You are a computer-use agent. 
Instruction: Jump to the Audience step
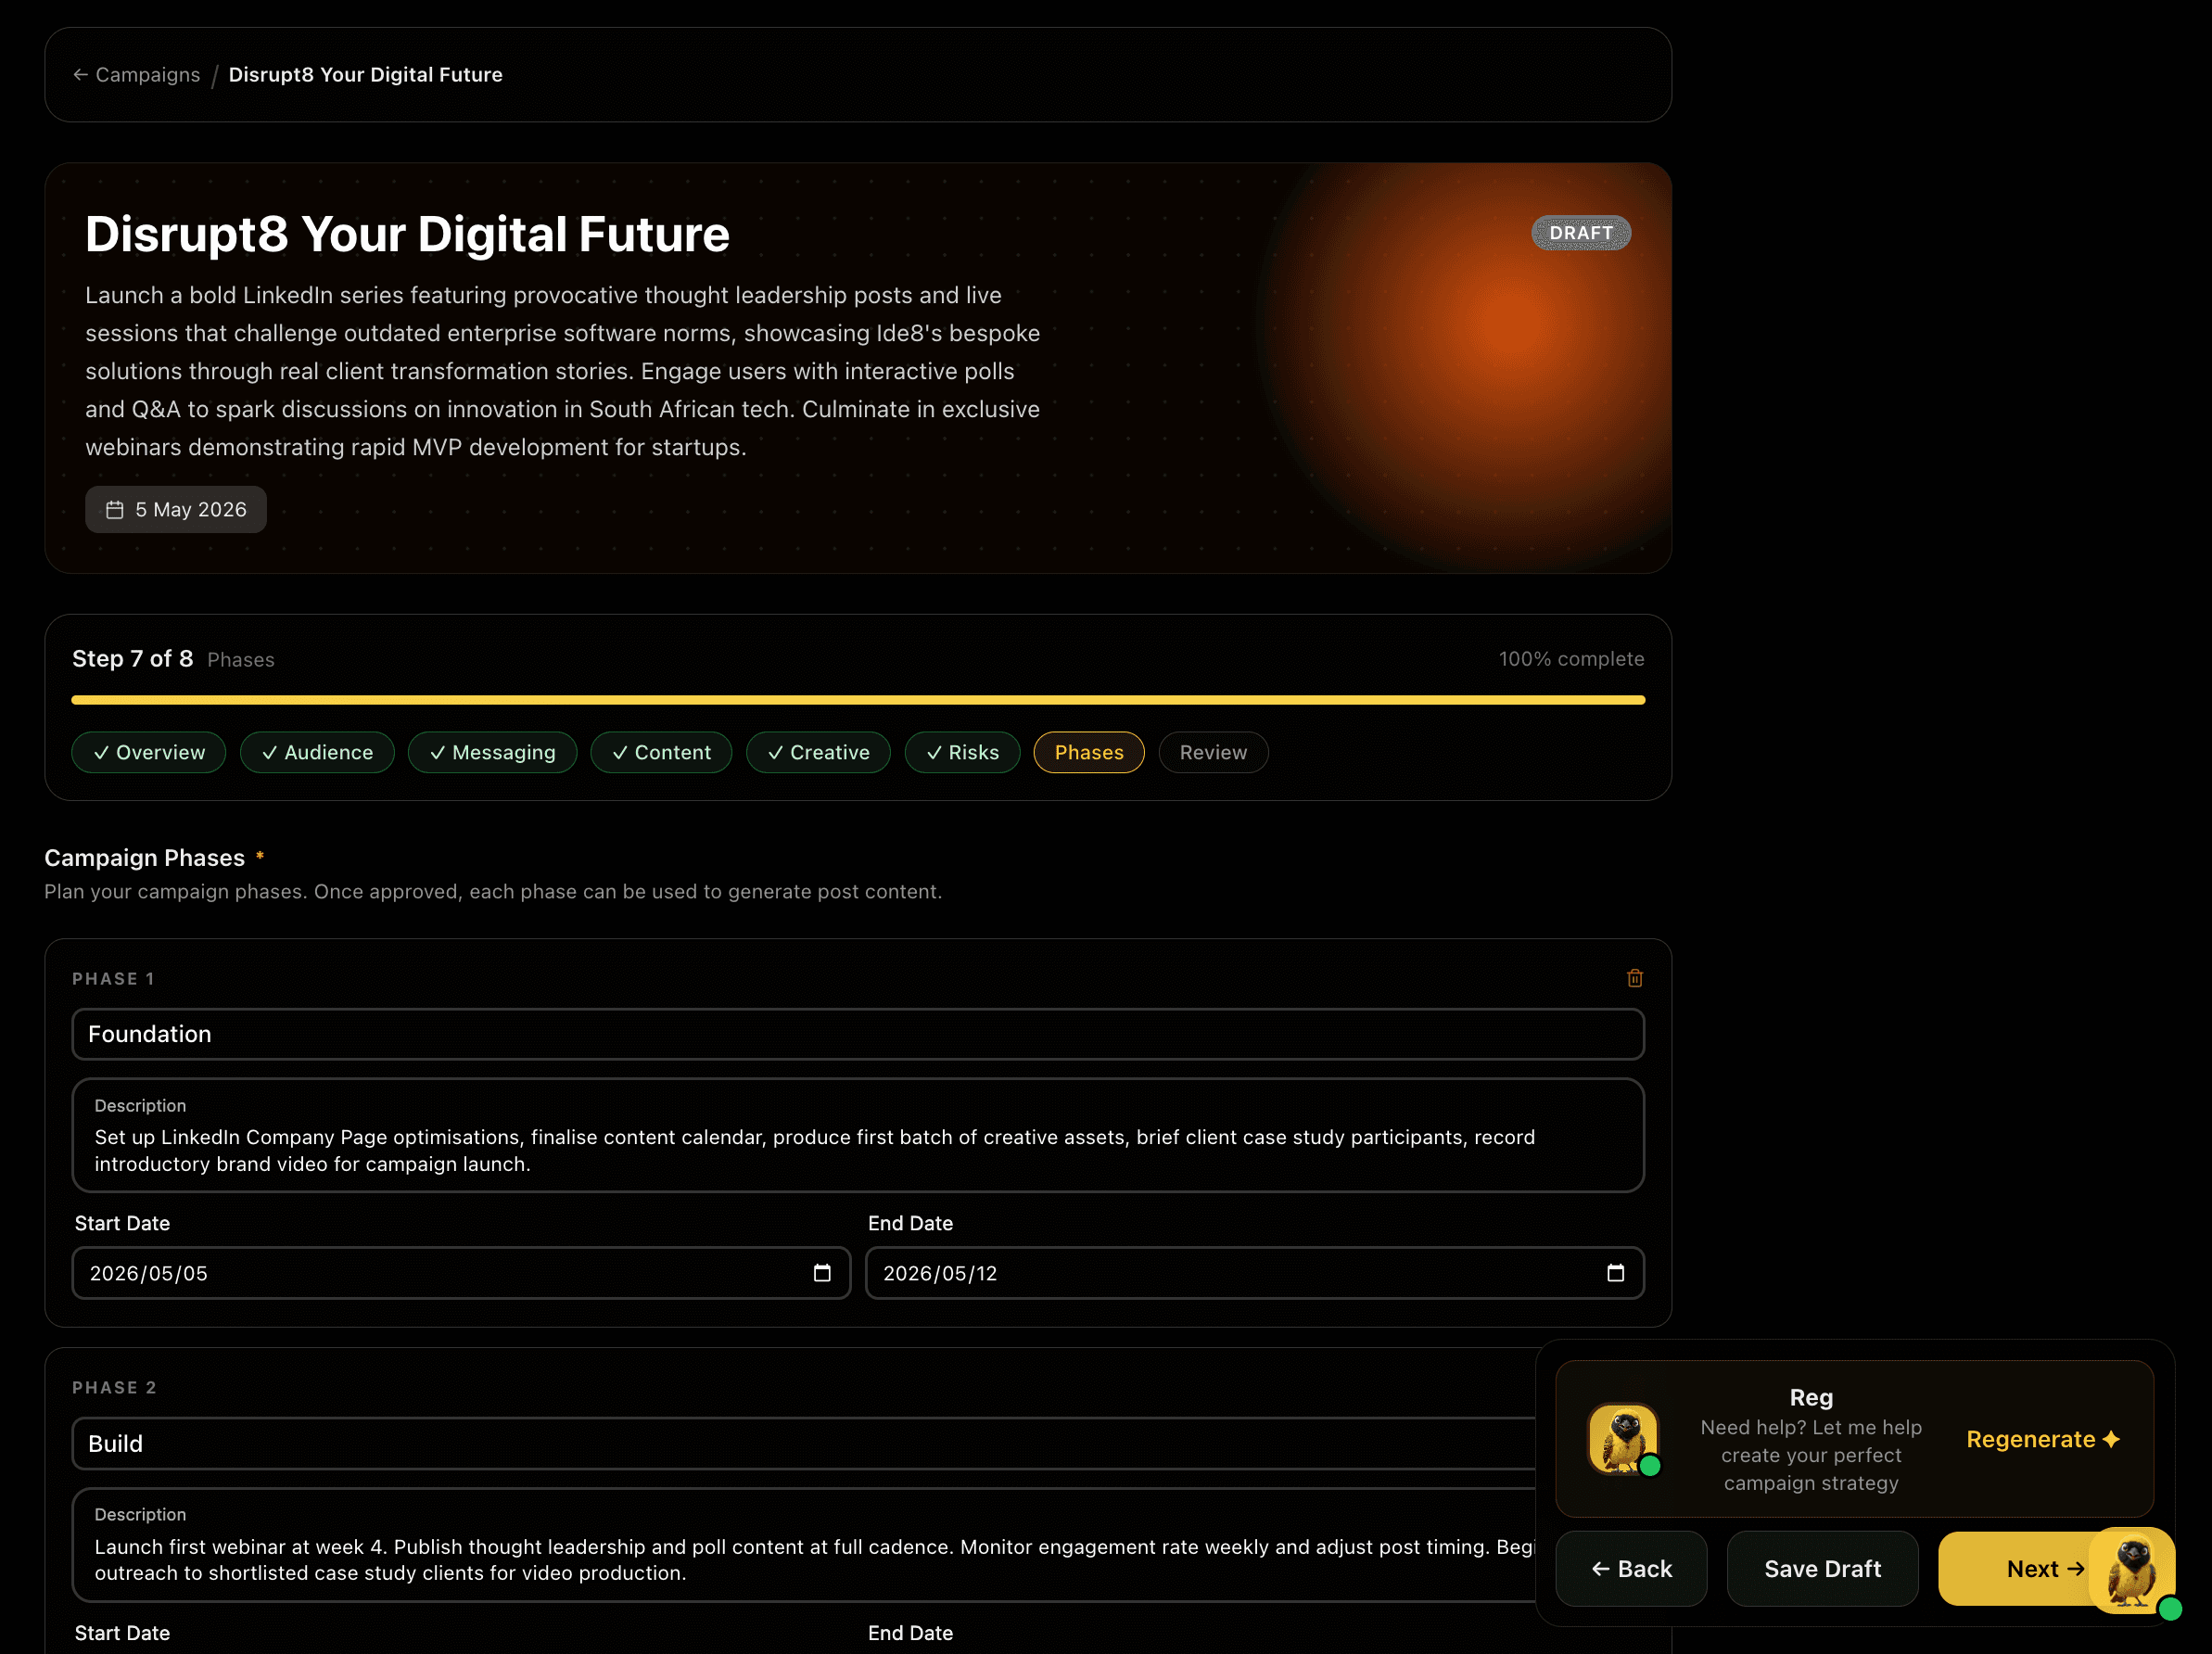click(x=317, y=753)
